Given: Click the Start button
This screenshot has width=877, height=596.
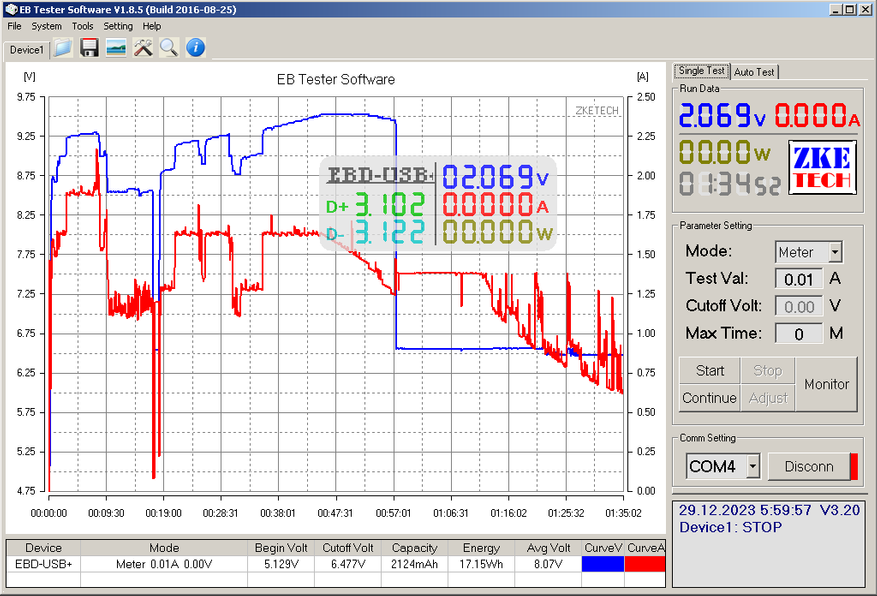Looking at the screenshot, I should click(709, 371).
